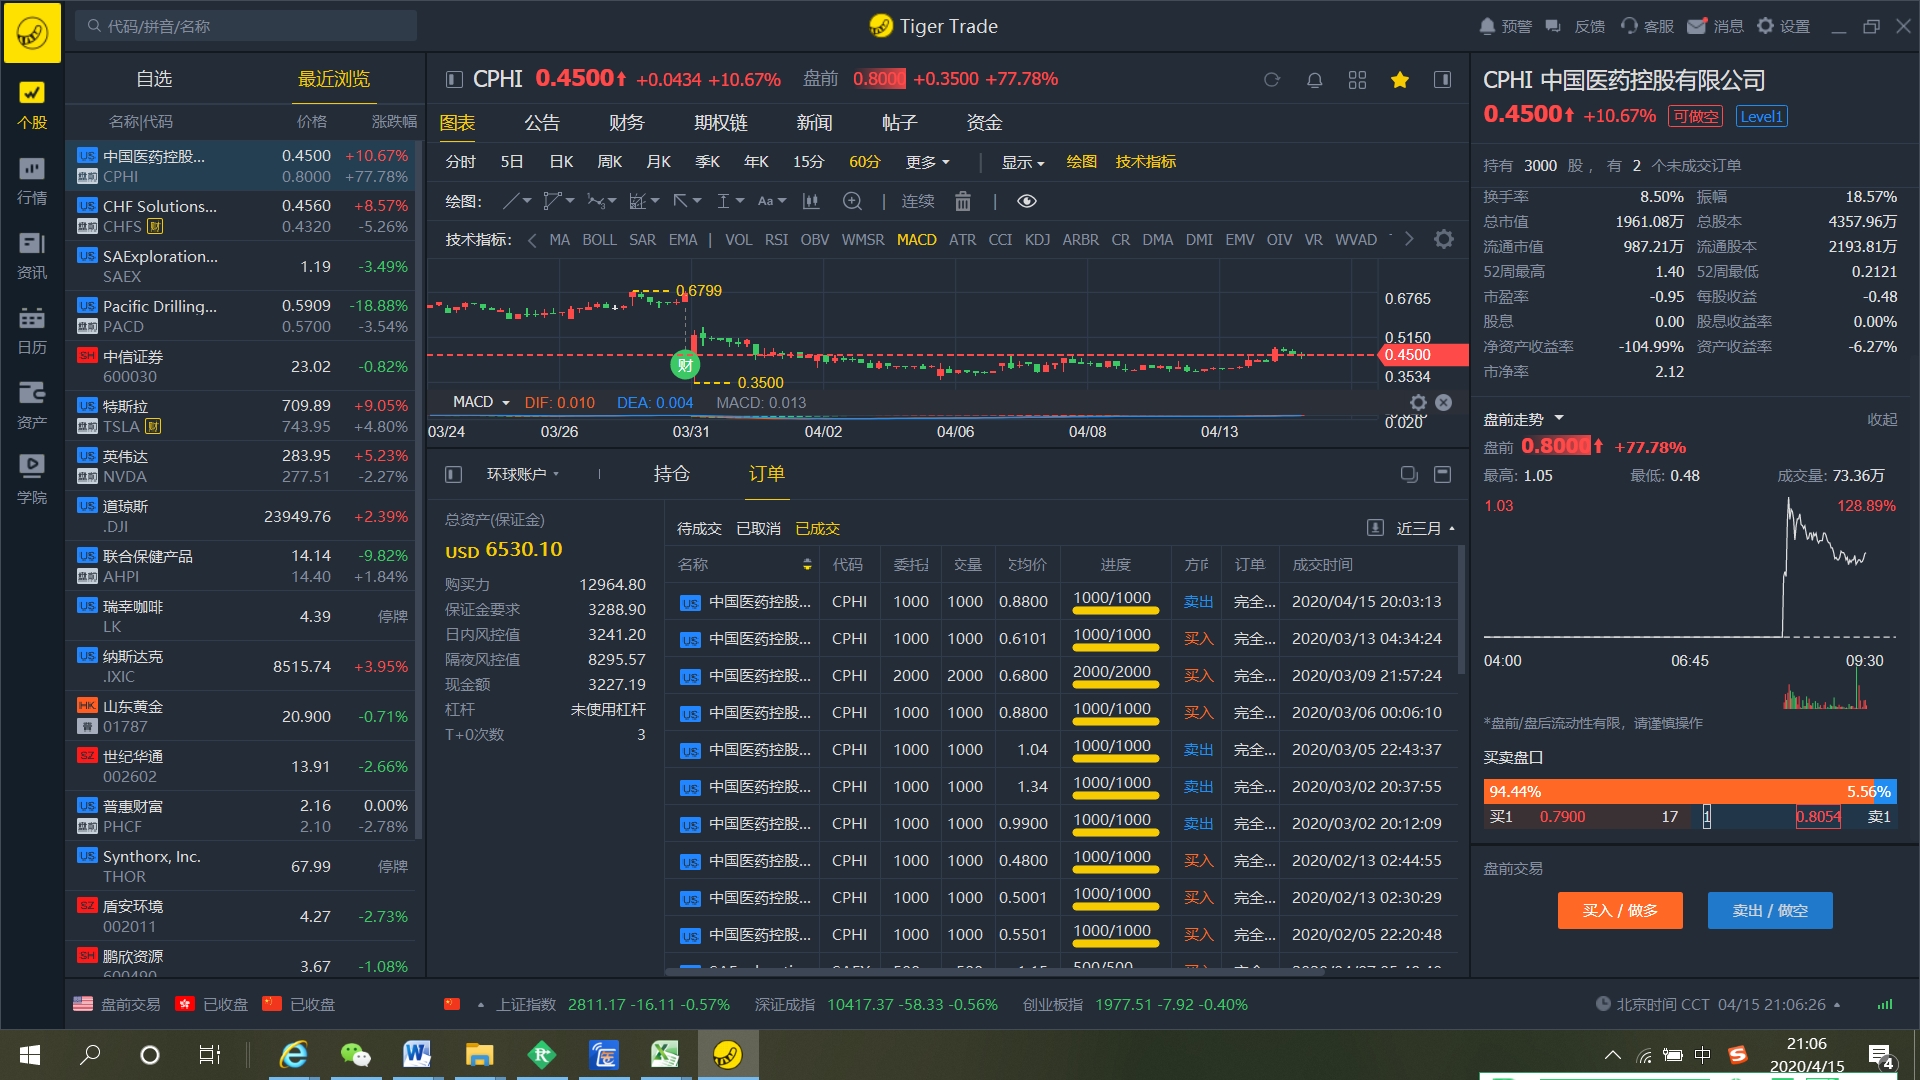Open technical indicator settings gear
The height and width of the screenshot is (1080, 1920).
[x=1444, y=239]
